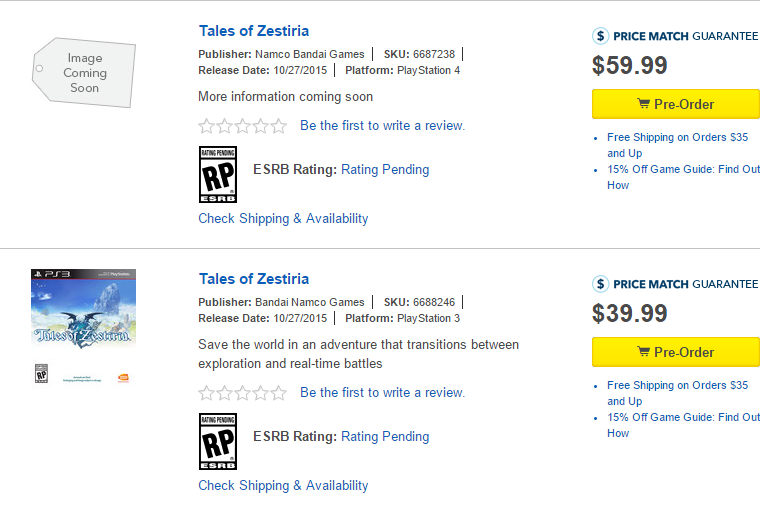Write the first review for the PS4 version

[x=382, y=126]
